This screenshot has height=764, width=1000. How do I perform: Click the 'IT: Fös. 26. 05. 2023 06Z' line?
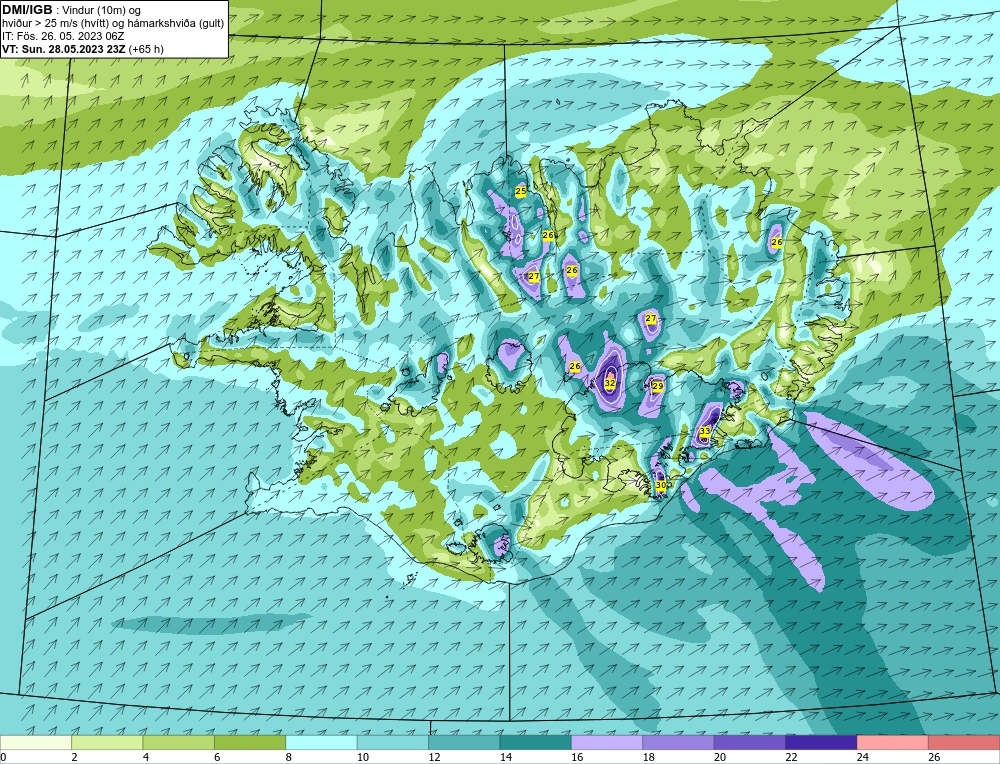63,36
